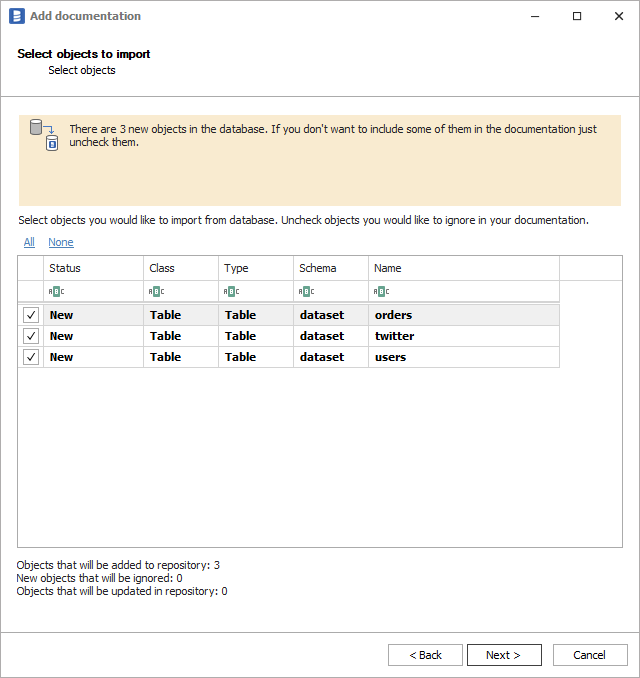Click the All link to select everything
The image size is (640, 678).
point(29,242)
